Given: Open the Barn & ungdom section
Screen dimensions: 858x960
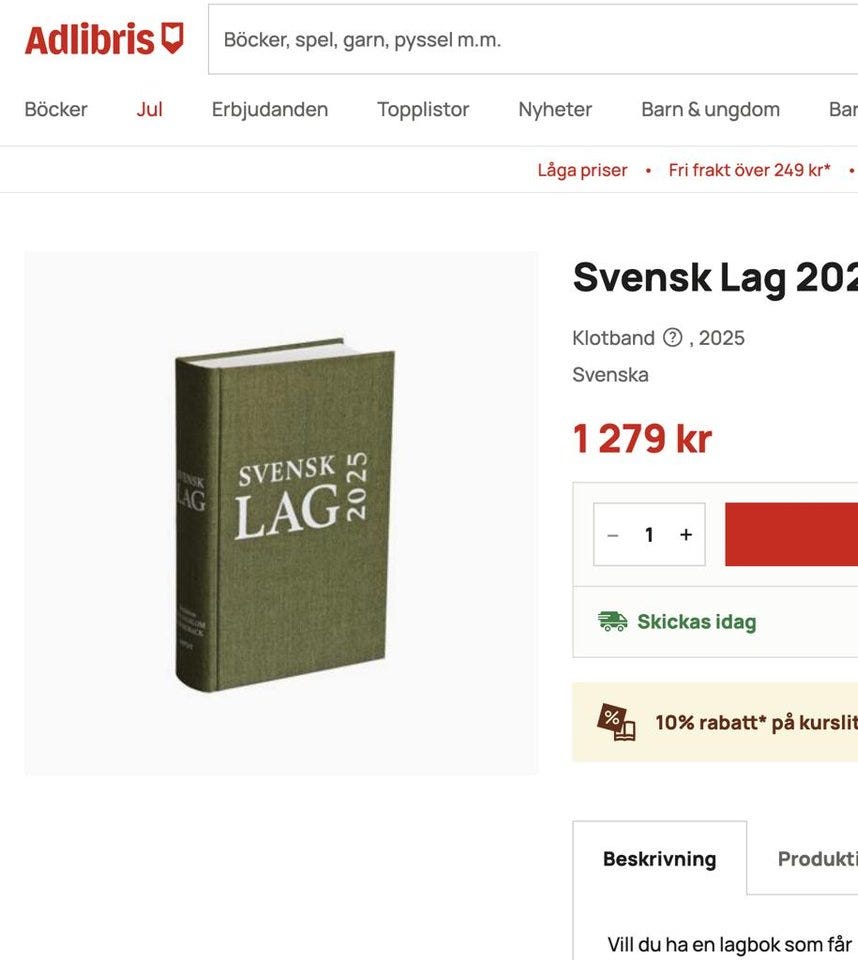Looking at the screenshot, I should click(x=710, y=110).
